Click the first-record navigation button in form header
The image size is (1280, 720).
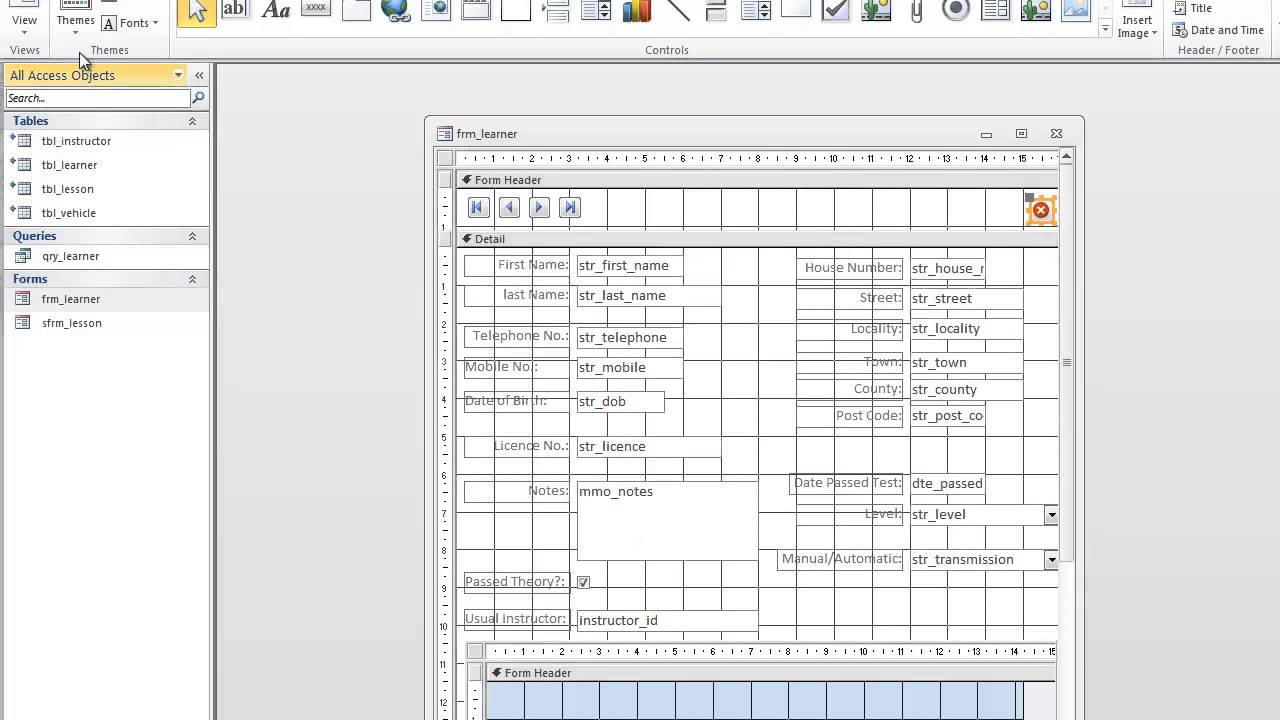(x=477, y=207)
